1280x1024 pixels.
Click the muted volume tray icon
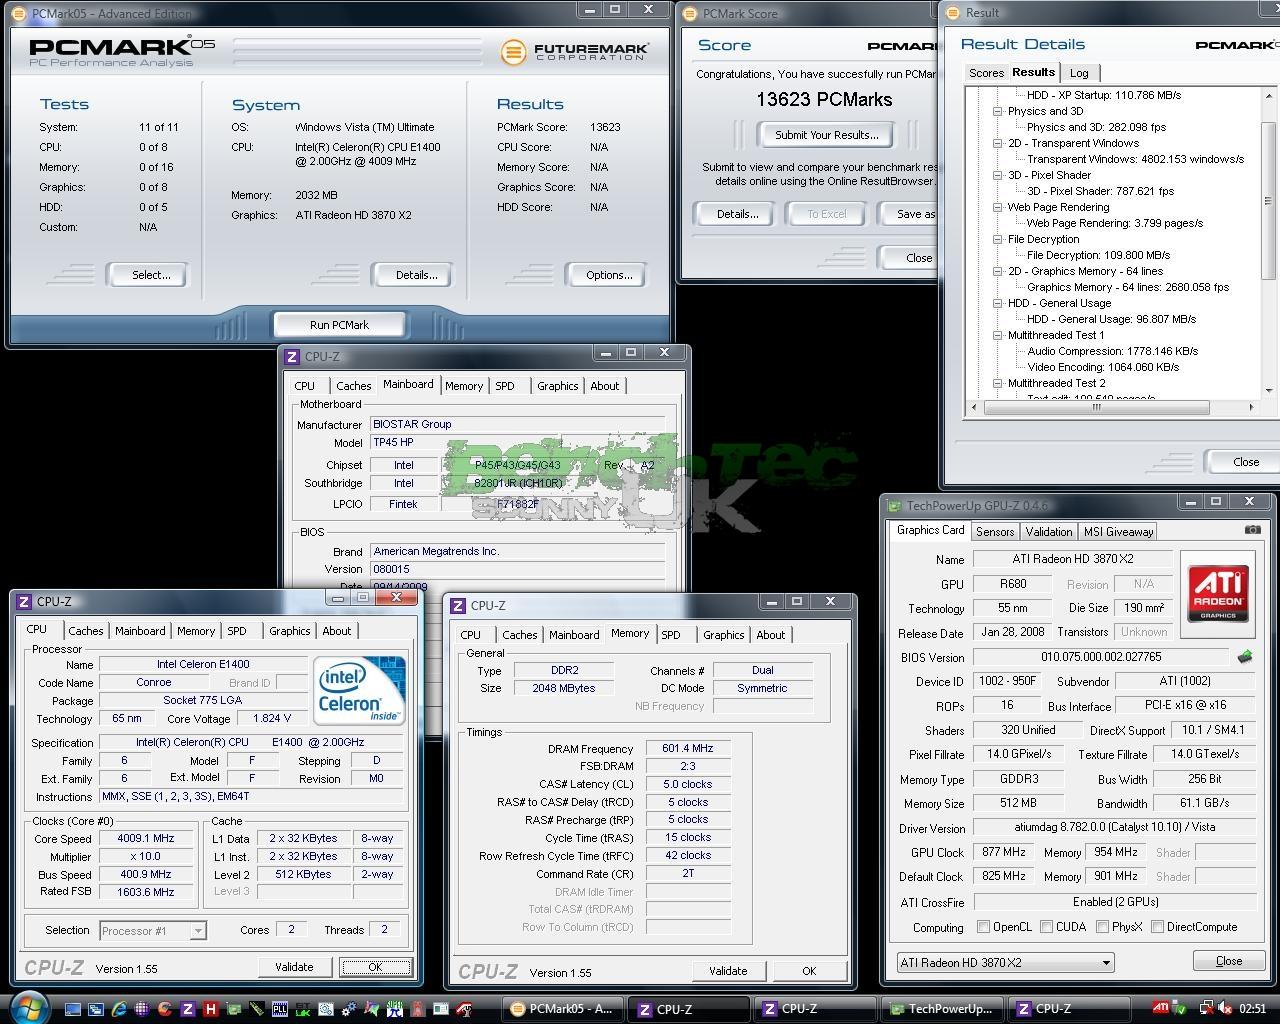pyautogui.click(x=1225, y=1008)
